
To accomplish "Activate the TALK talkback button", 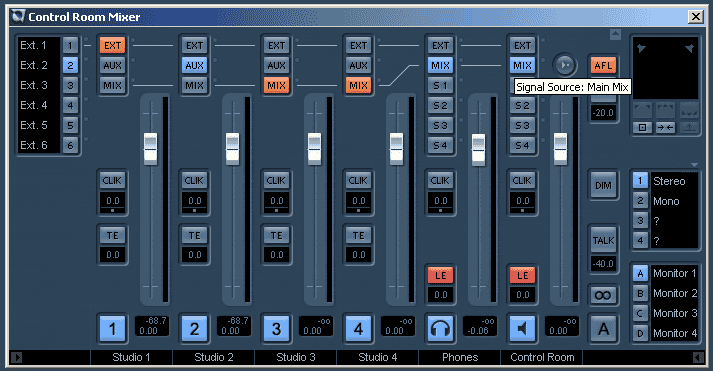I will [603, 241].
